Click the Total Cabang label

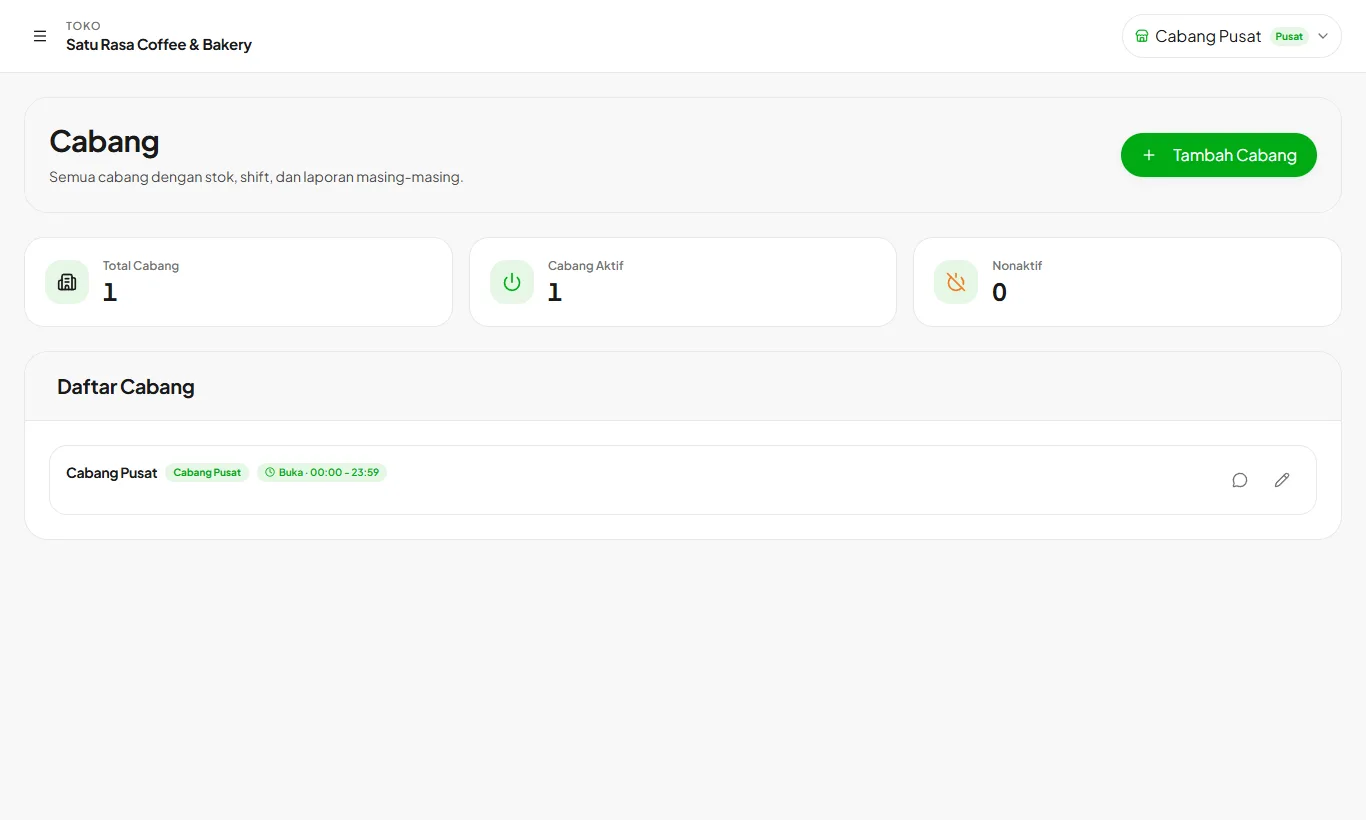[x=141, y=266]
